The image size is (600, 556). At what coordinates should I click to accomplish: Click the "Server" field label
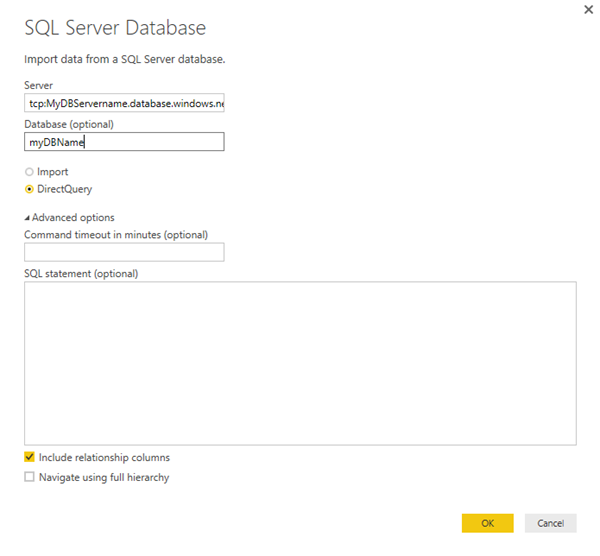tap(39, 86)
